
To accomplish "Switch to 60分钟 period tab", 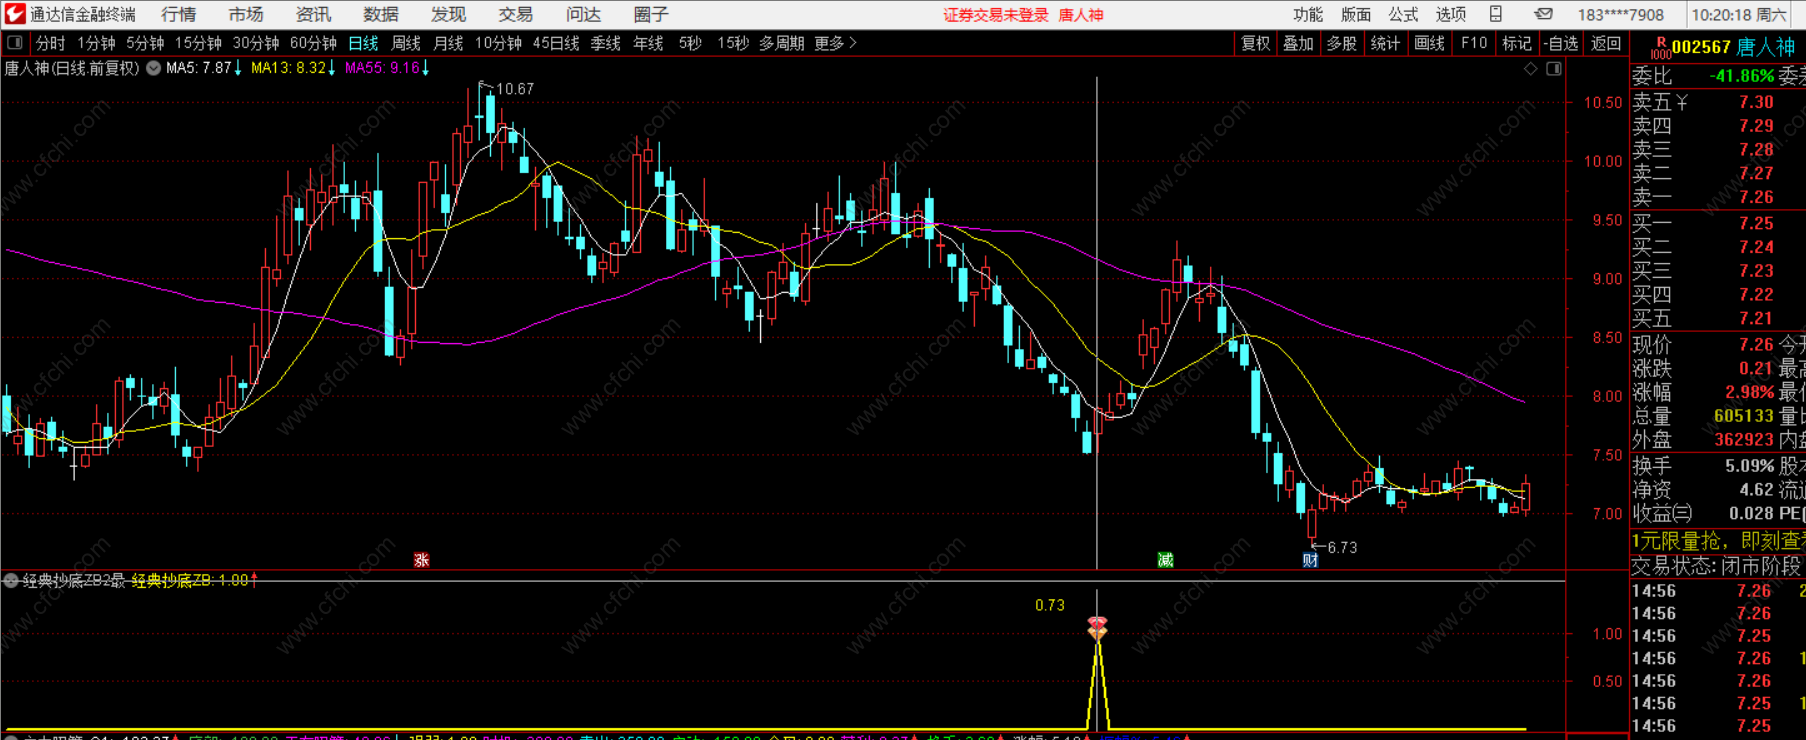I will pos(313,43).
